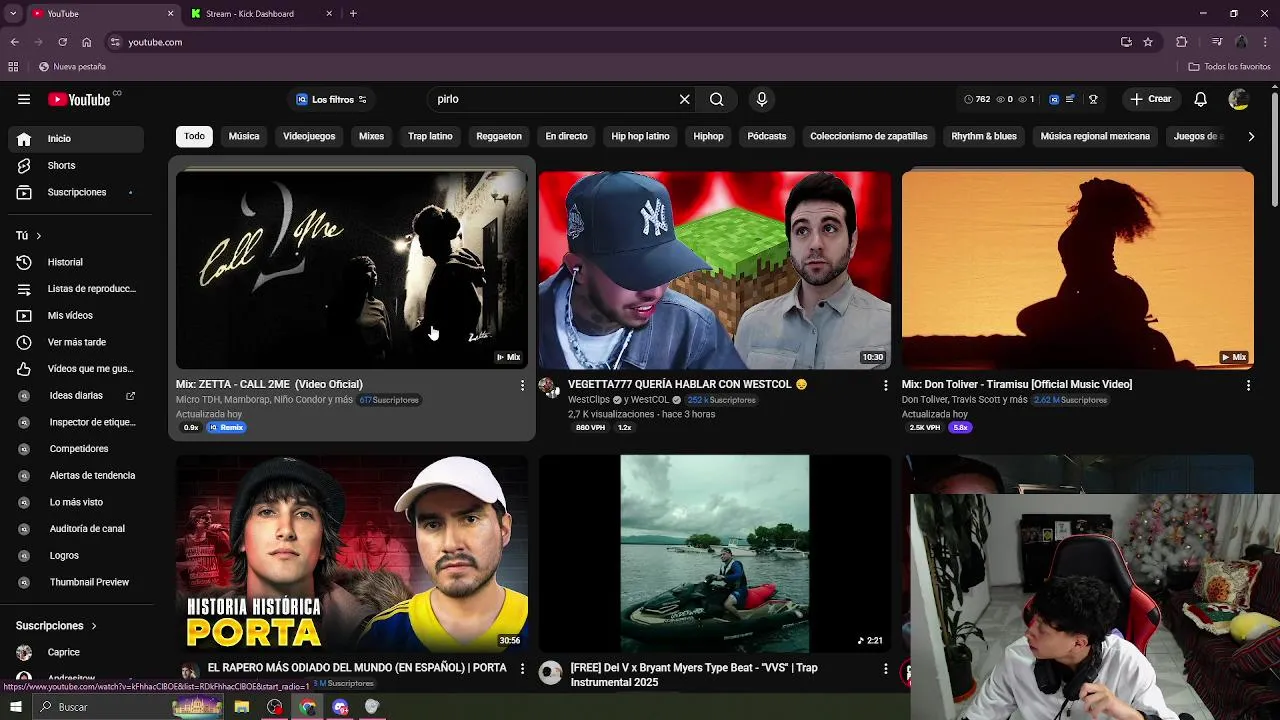Go back to the previous page
The image size is (1280, 720).
coord(14,42)
